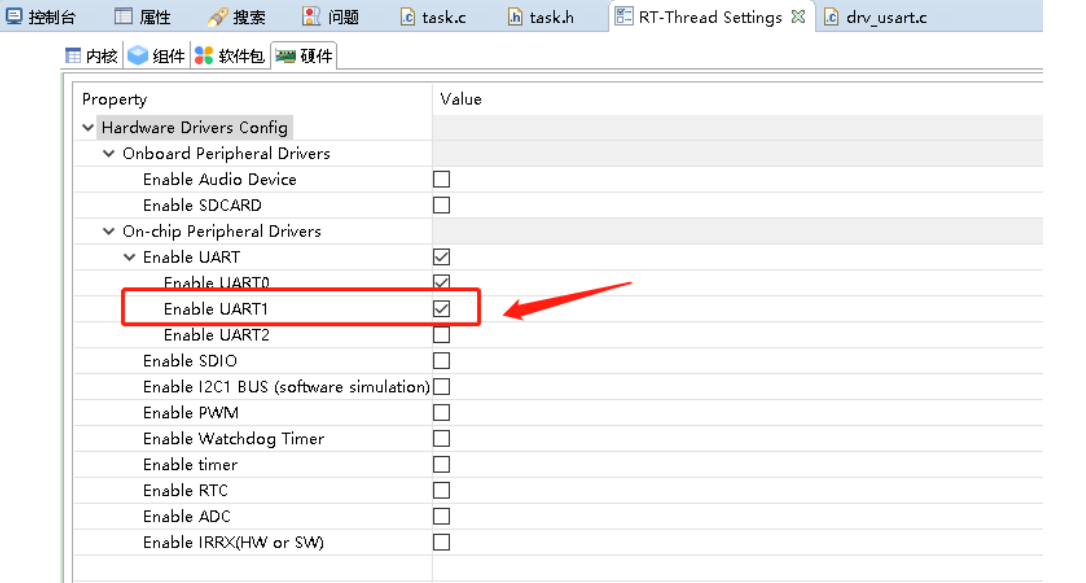Switch to the 问题 problems tab

point(332,17)
